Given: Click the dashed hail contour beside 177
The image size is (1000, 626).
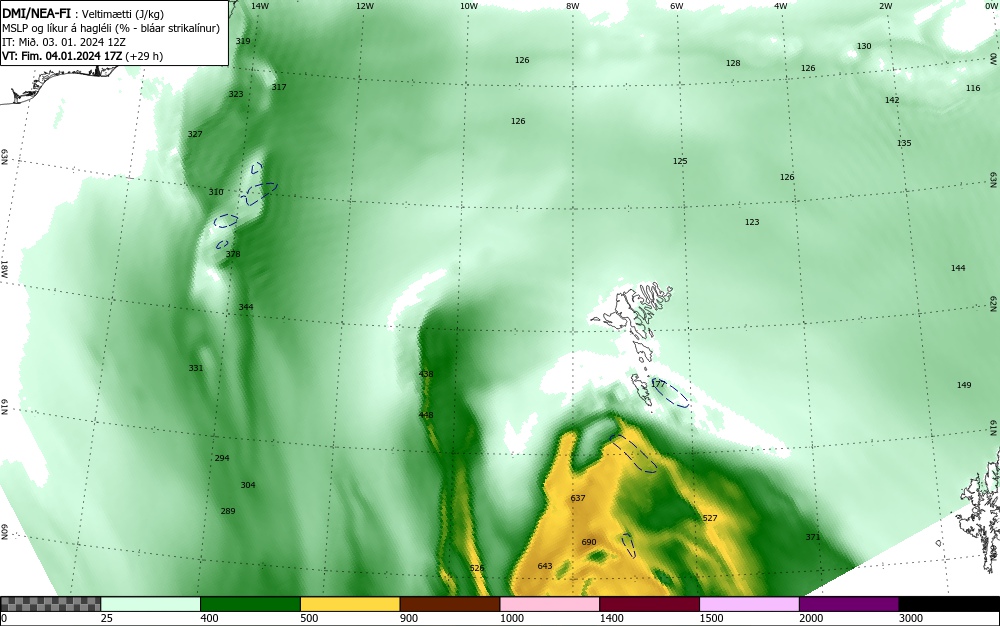Looking at the screenshot, I should tap(671, 393).
